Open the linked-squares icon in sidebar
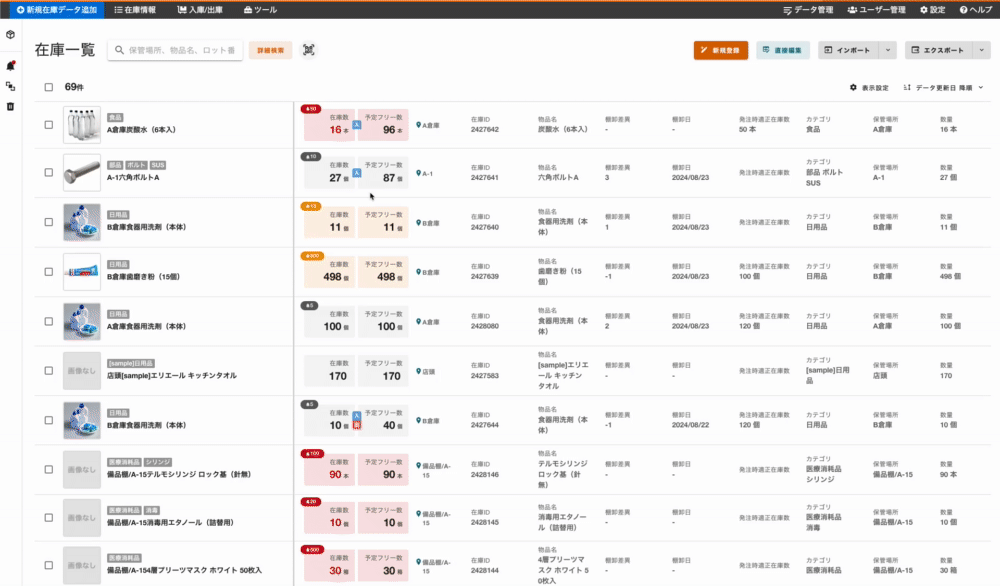The height and width of the screenshot is (586, 1000). (x=10, y=86)
